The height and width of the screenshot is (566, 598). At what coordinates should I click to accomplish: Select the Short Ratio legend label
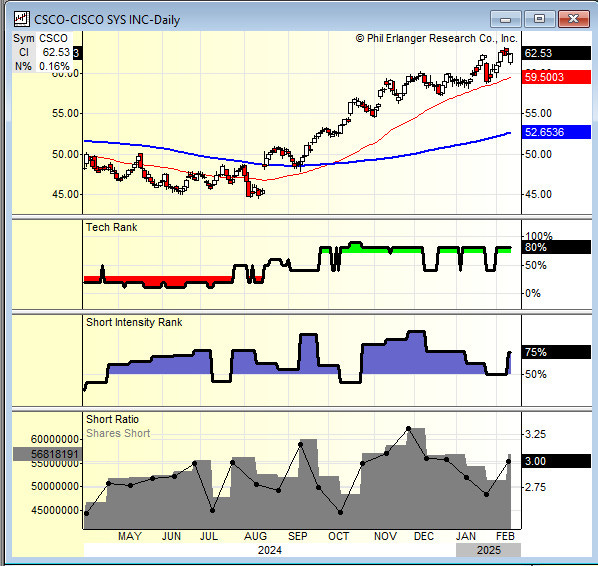tap(113, 419)
